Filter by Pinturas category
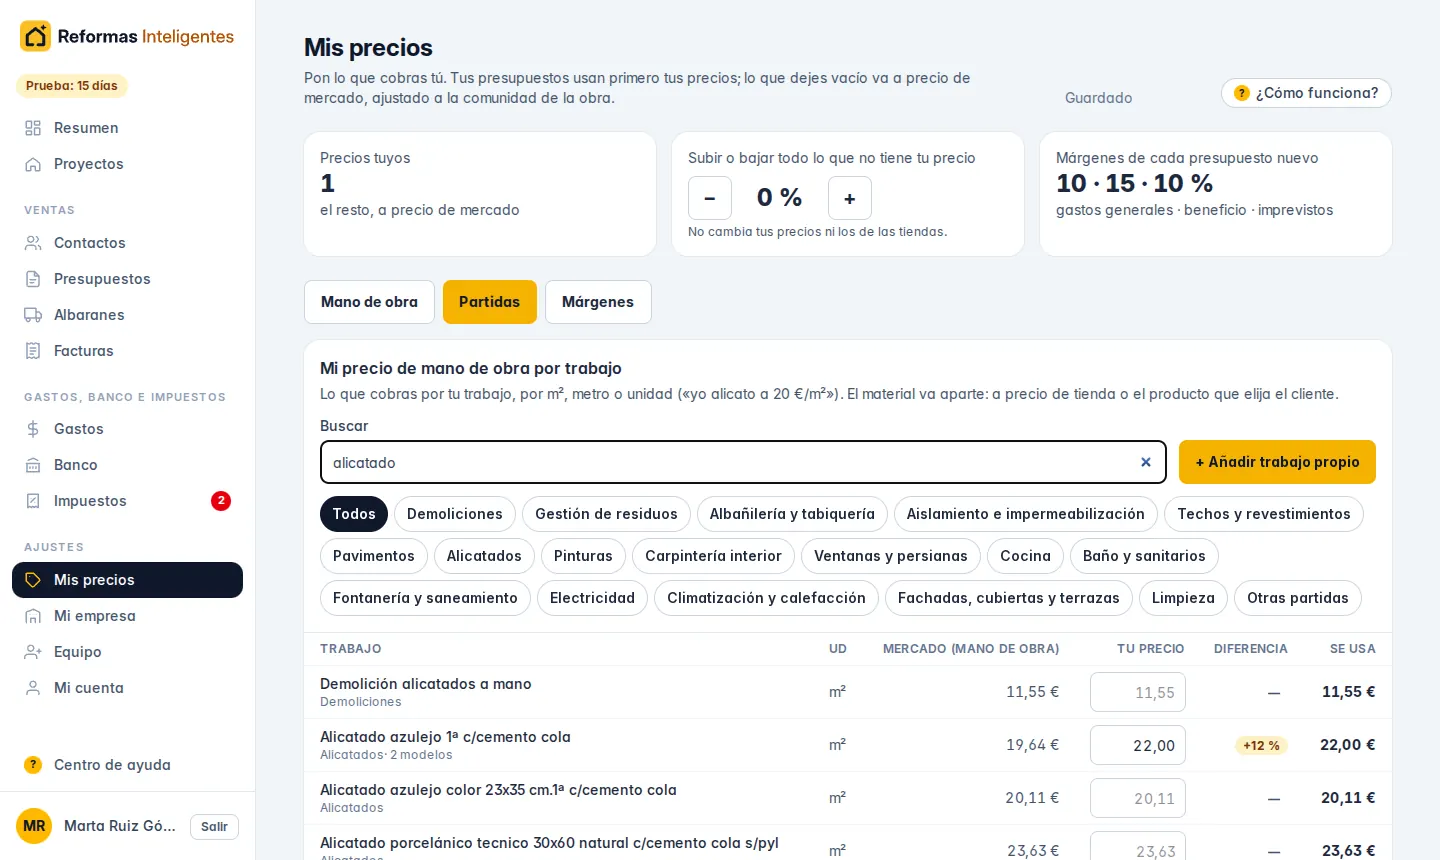This screenshot has width=1440, height=860. pyautogui.click(x=583, y=556)
